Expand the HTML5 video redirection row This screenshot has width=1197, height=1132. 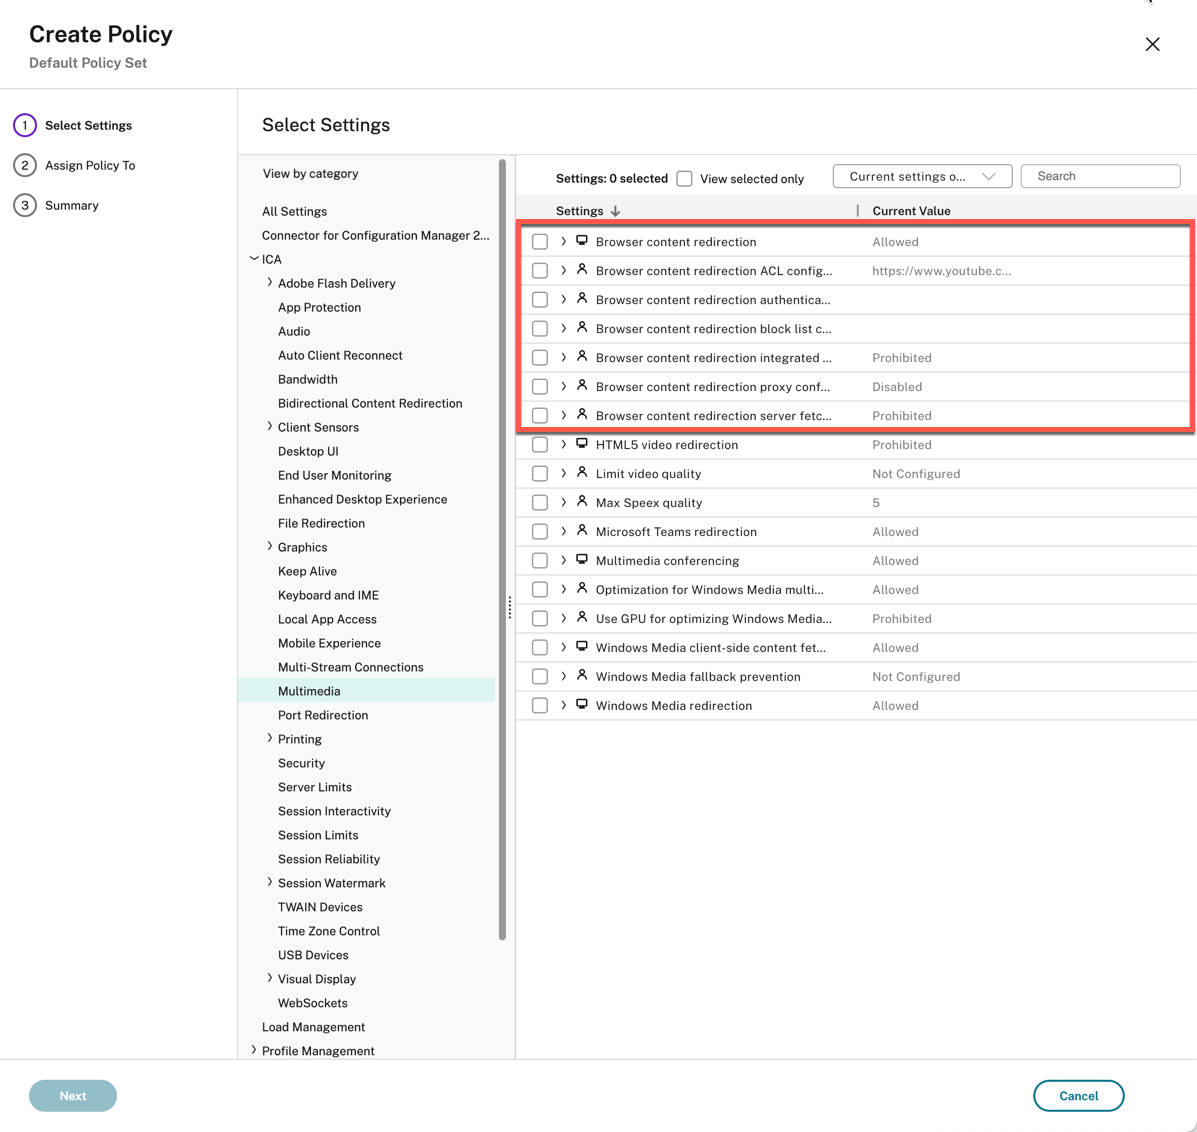pyautogui.click(x=563, y=444)
